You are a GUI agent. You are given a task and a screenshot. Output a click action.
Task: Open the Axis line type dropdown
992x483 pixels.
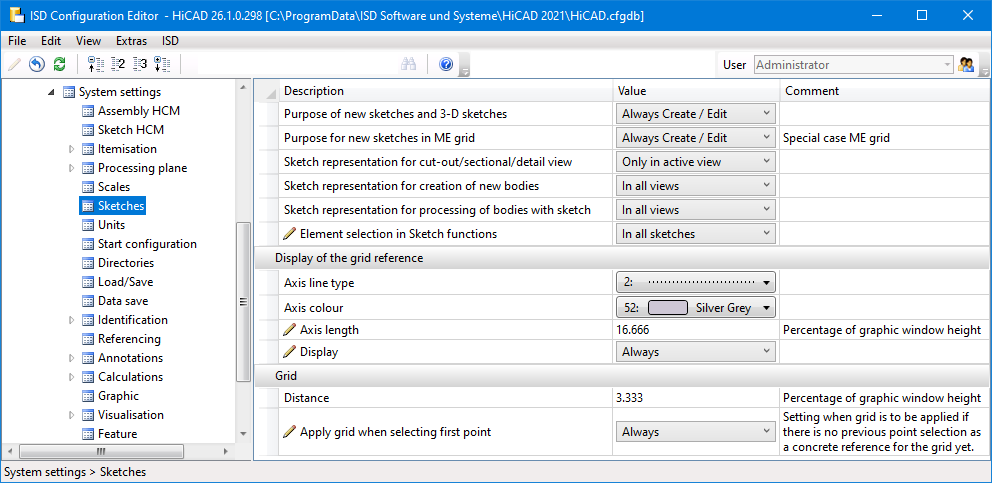coord(696,283)
